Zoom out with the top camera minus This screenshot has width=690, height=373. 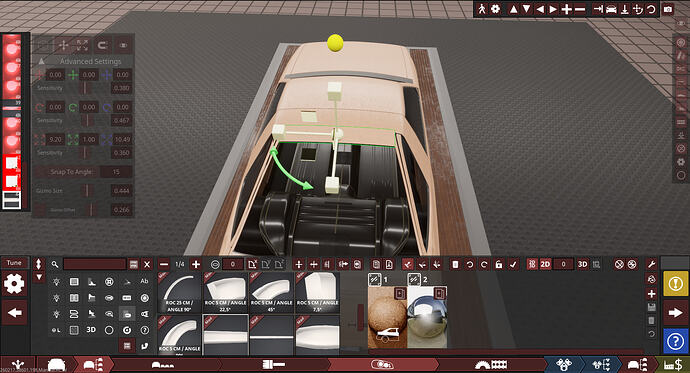point(580,9)
